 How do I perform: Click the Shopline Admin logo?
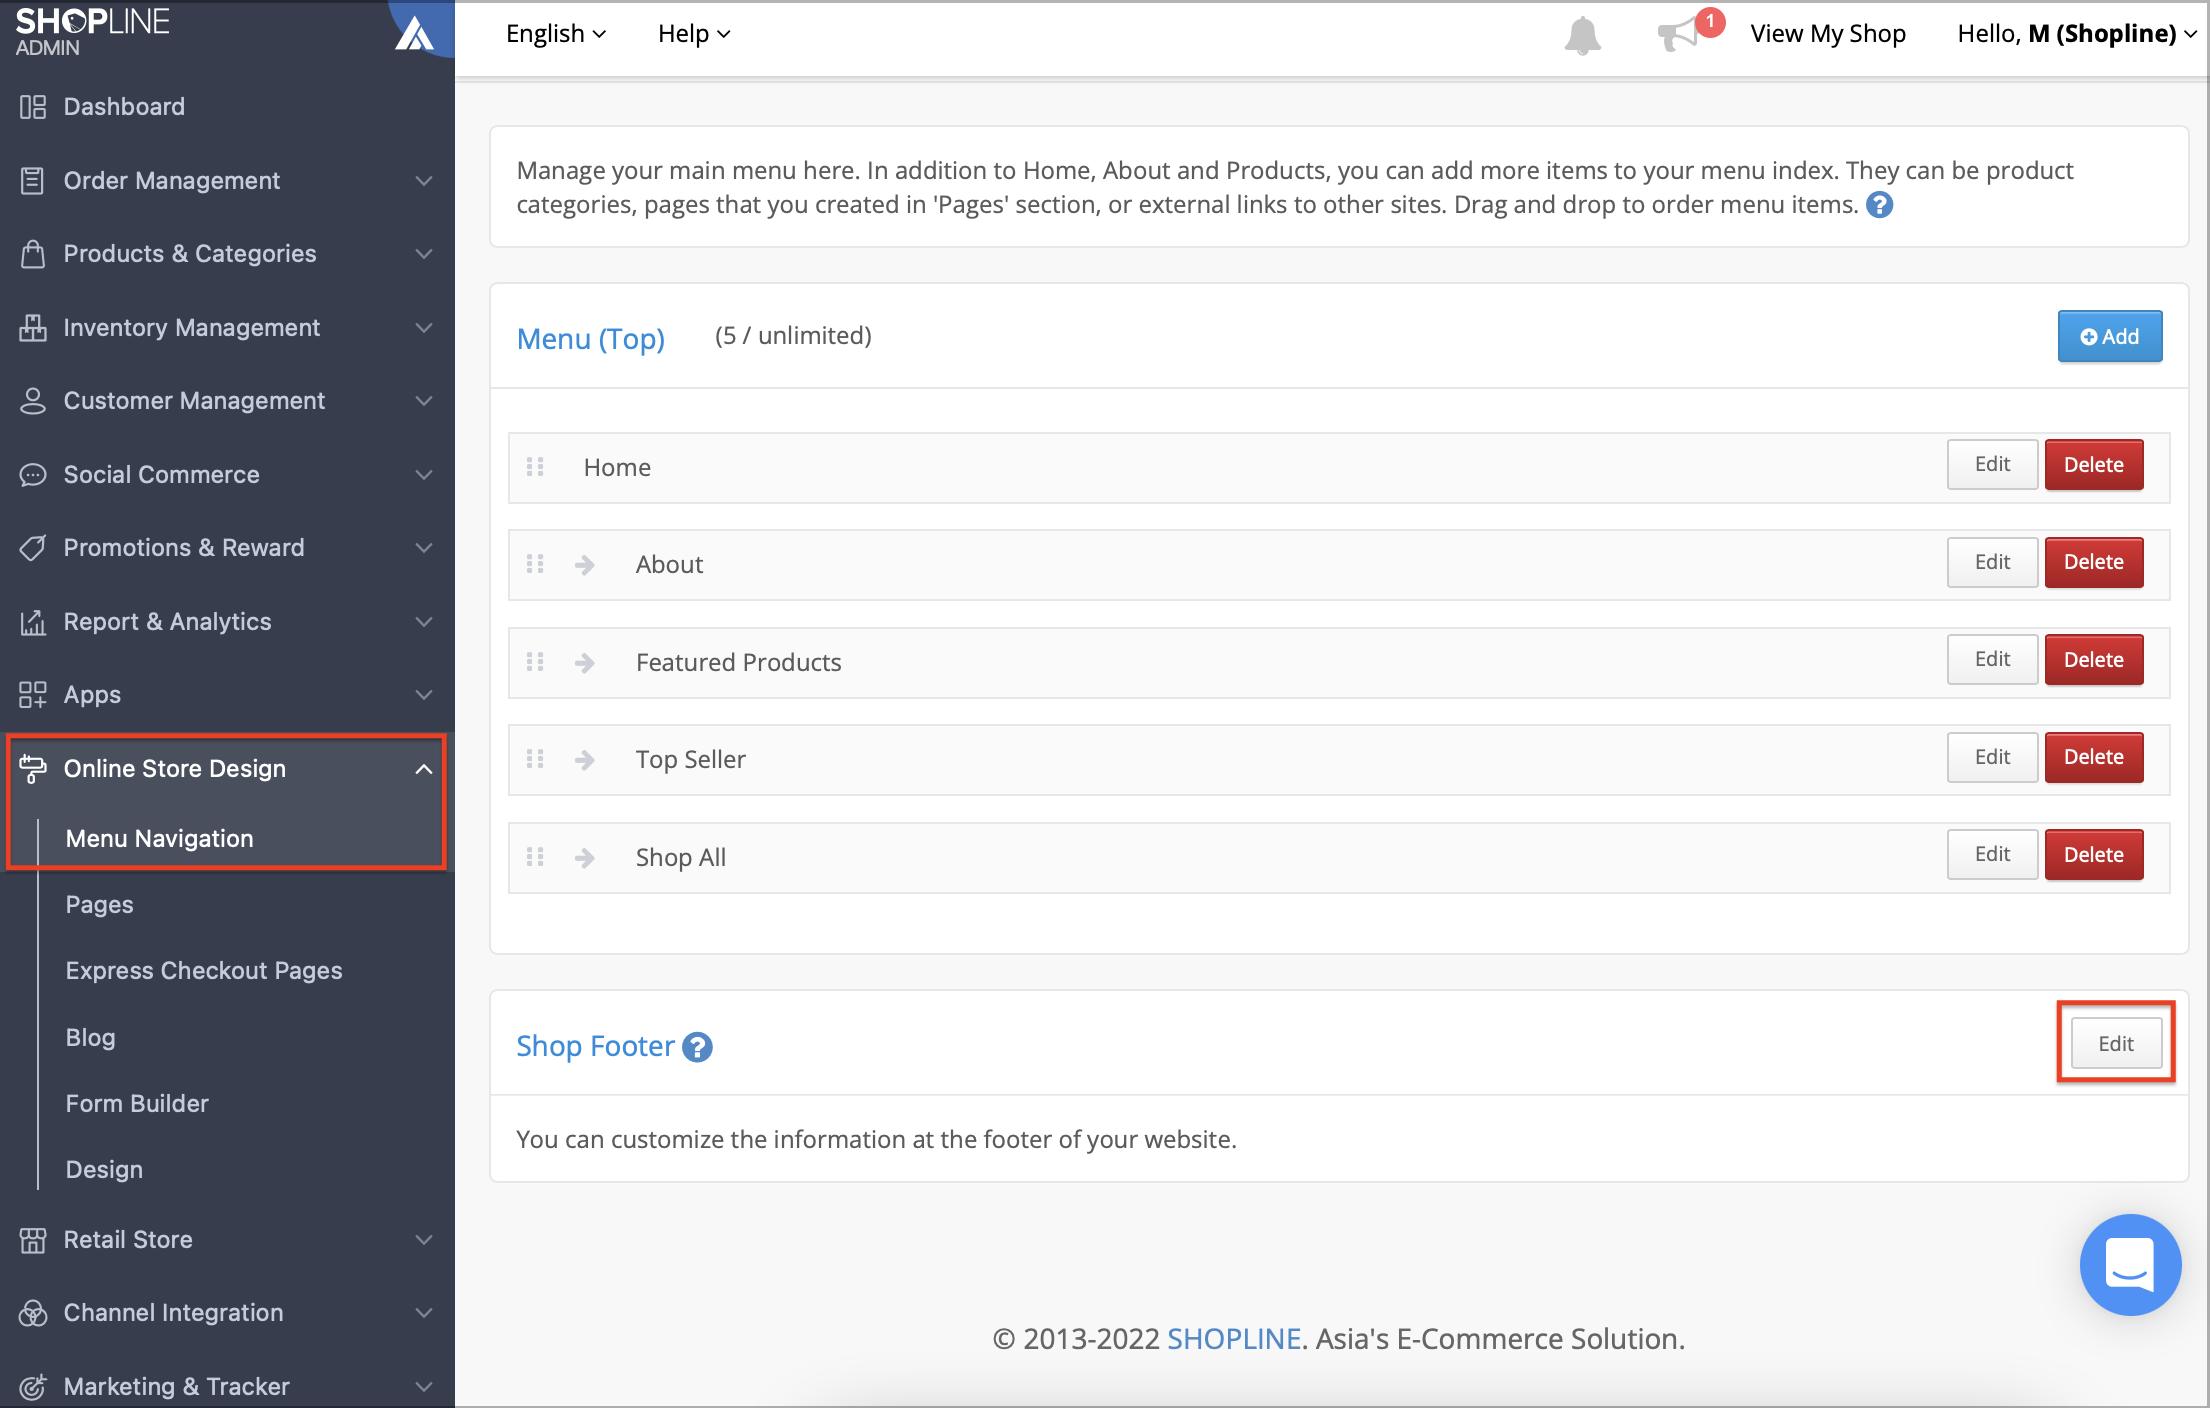coord(92,32)
